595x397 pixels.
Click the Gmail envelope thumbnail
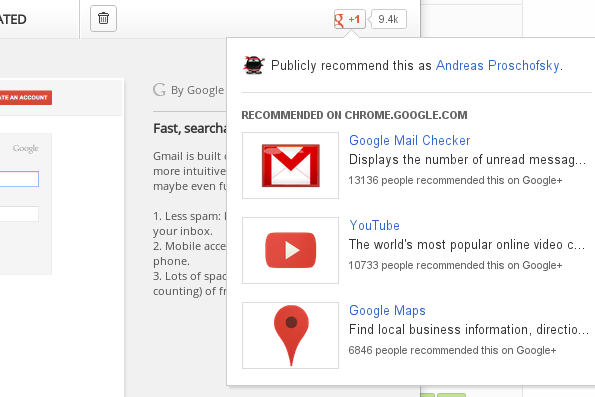(x=290, y=165)
